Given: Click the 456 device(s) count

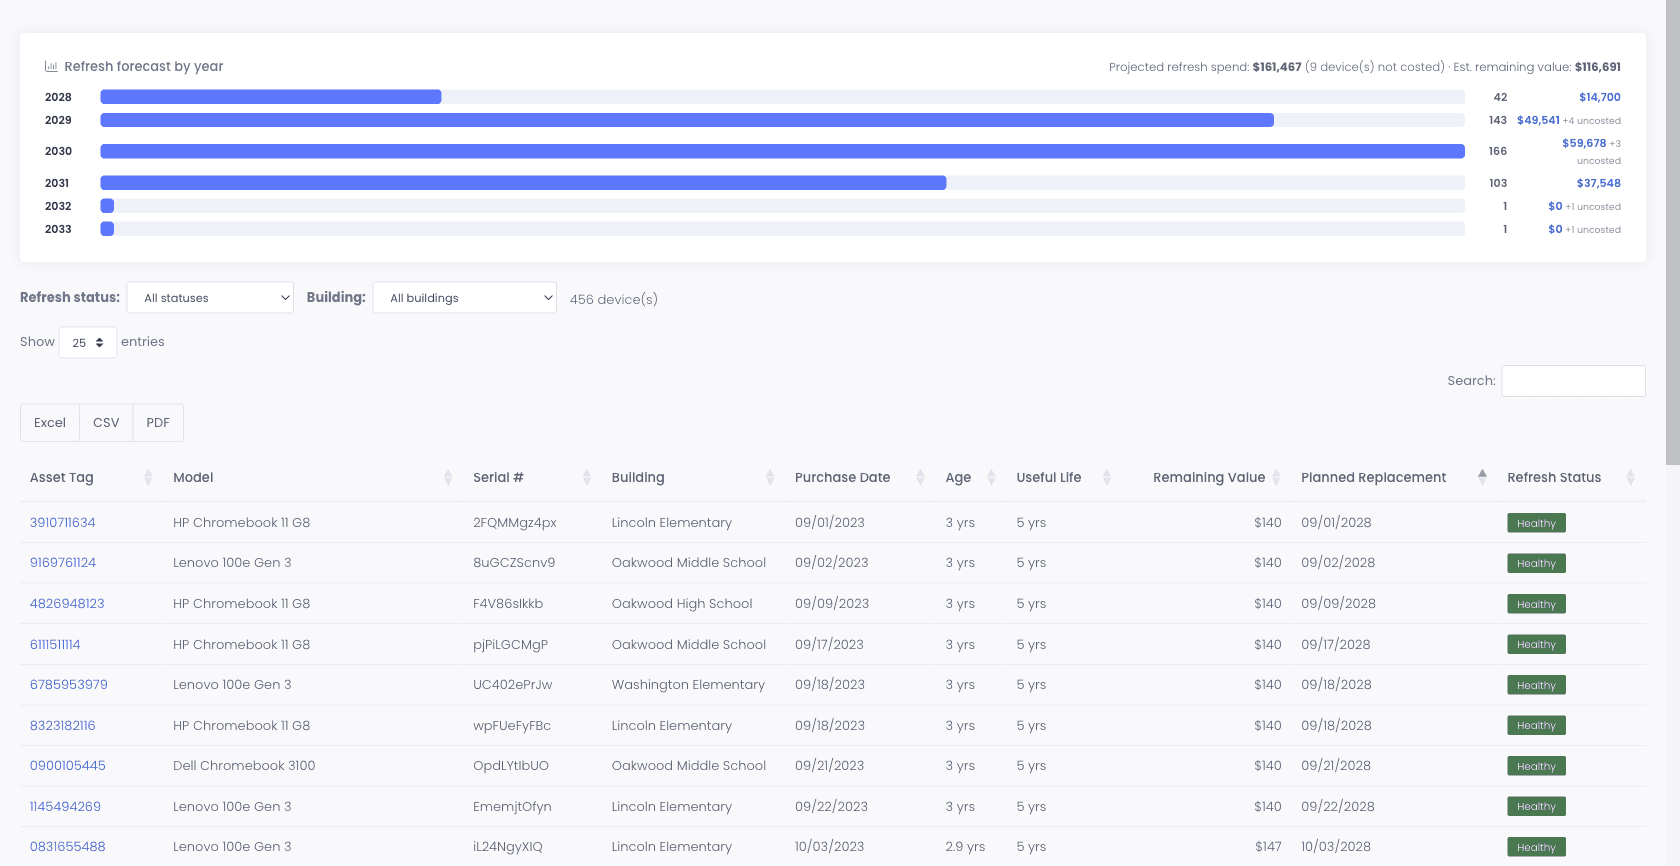Looking at the screenshot, I should coord(614,299).
